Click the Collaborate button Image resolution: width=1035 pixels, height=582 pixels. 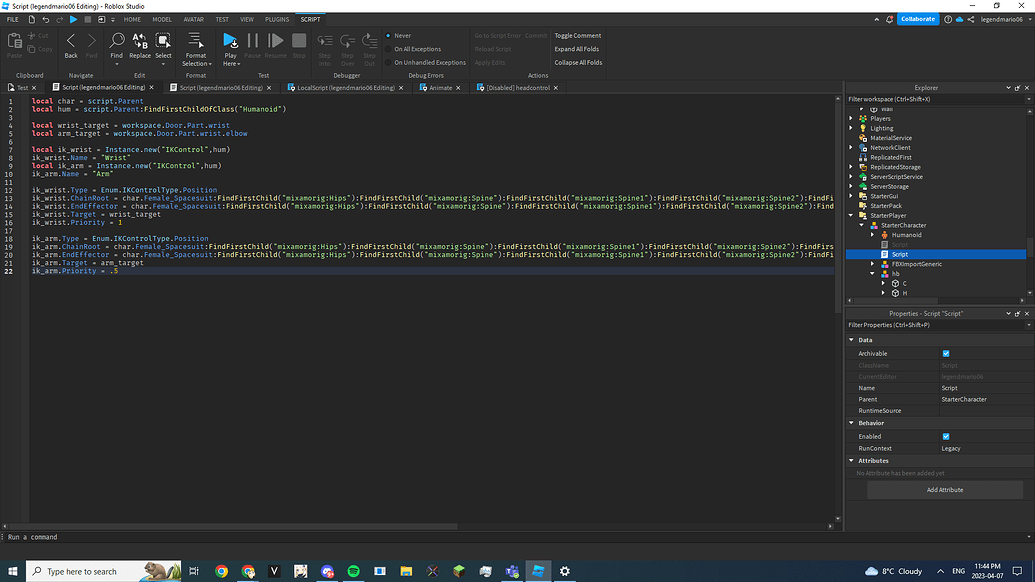[x=917, y=17]
